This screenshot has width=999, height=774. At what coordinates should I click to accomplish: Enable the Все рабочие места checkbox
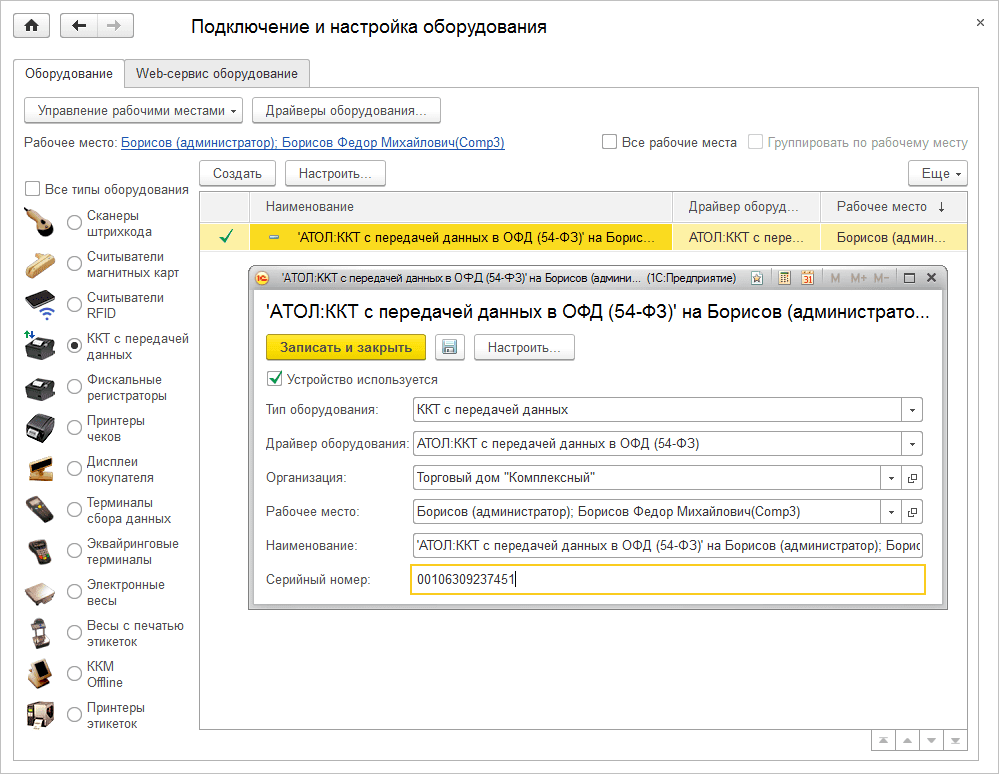(x=609, y=142)
